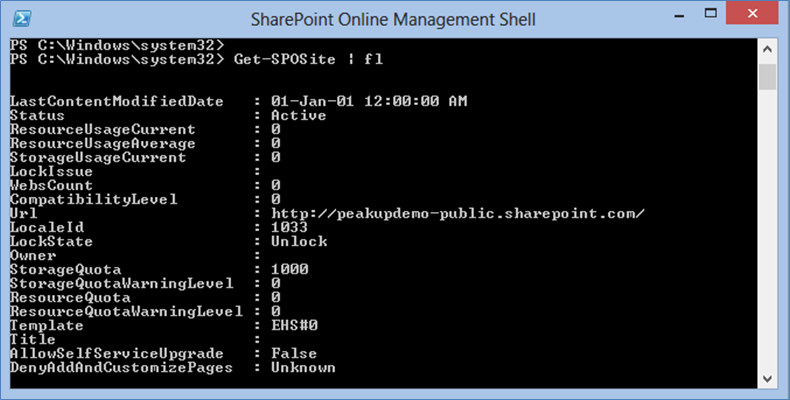Click the LockIssue label
This screenshot has width=790, height=400.
point(51,171)
